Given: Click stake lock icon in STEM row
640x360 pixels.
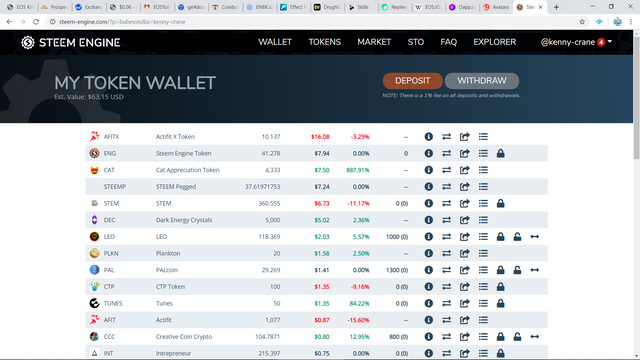Looking at the screenshot, I should click(x=500, y=203).
